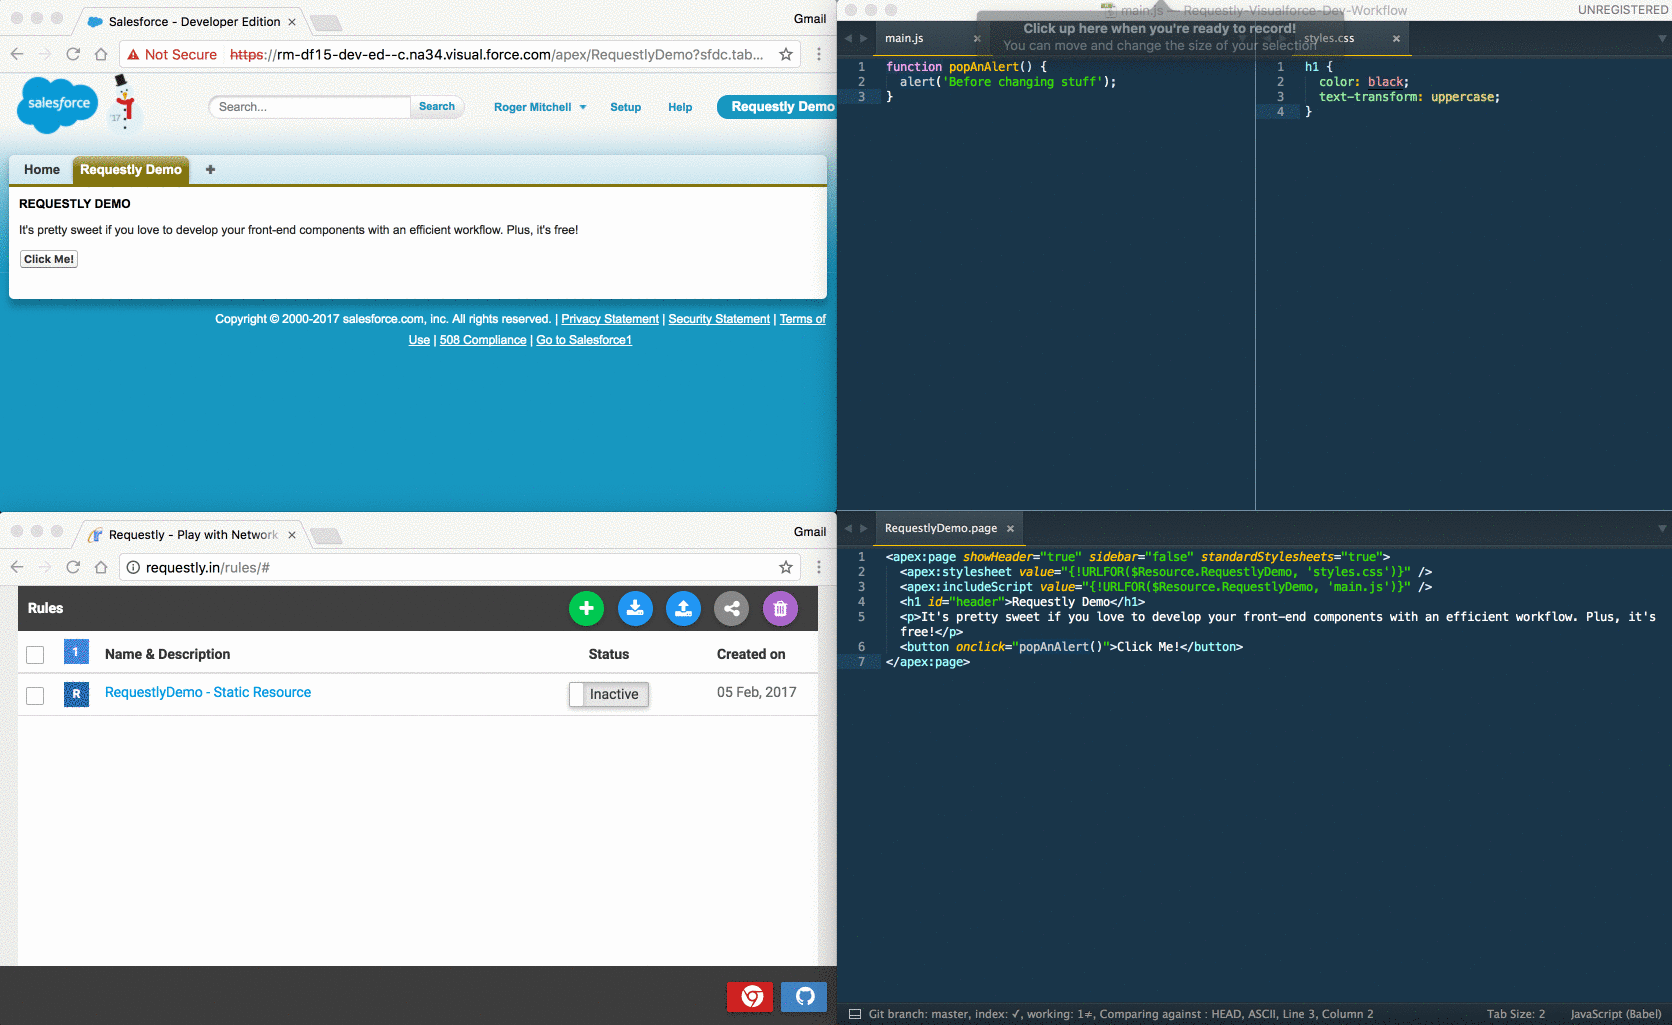Open the Setup link
1672x1025 pixels.
pos(626,107)
